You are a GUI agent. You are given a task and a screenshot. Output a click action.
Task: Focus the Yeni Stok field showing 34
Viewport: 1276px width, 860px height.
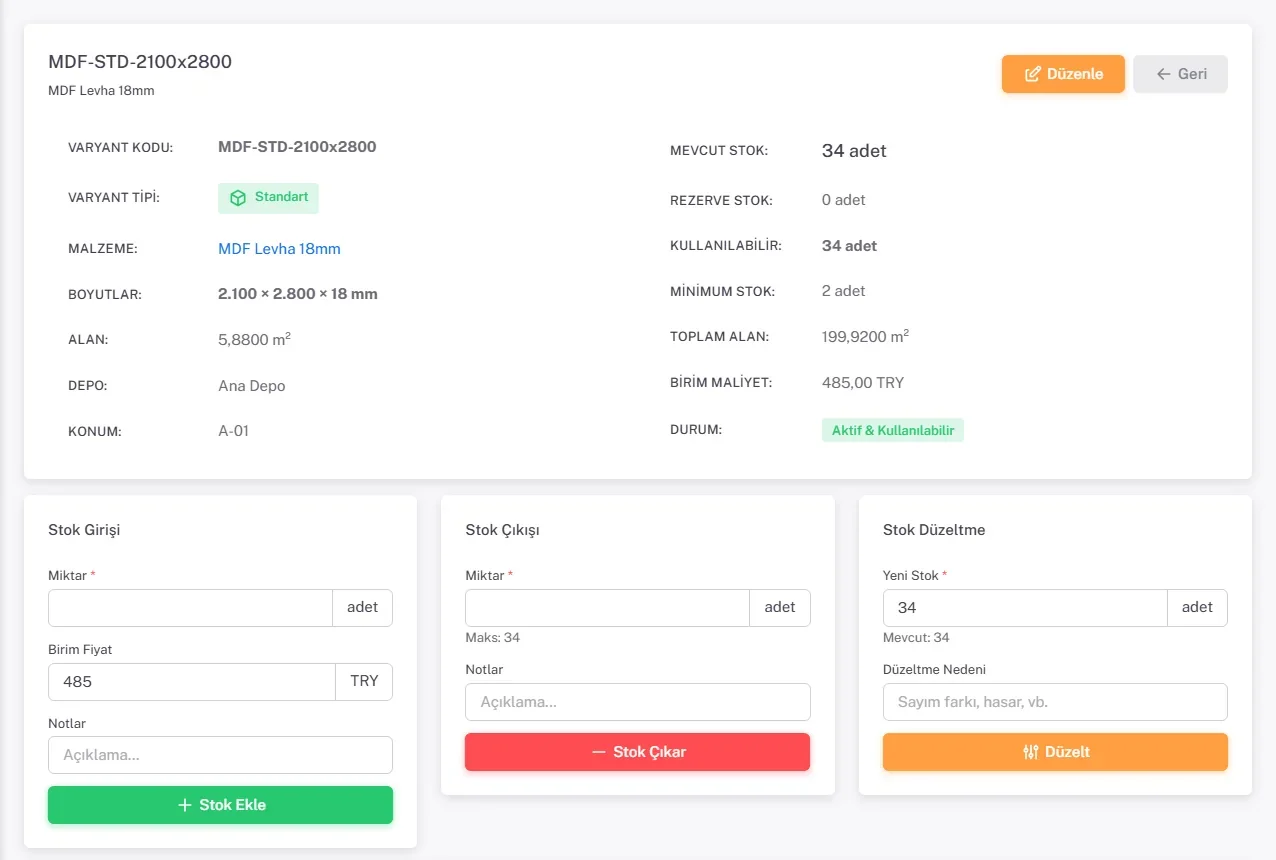[x=1025, y=608]
